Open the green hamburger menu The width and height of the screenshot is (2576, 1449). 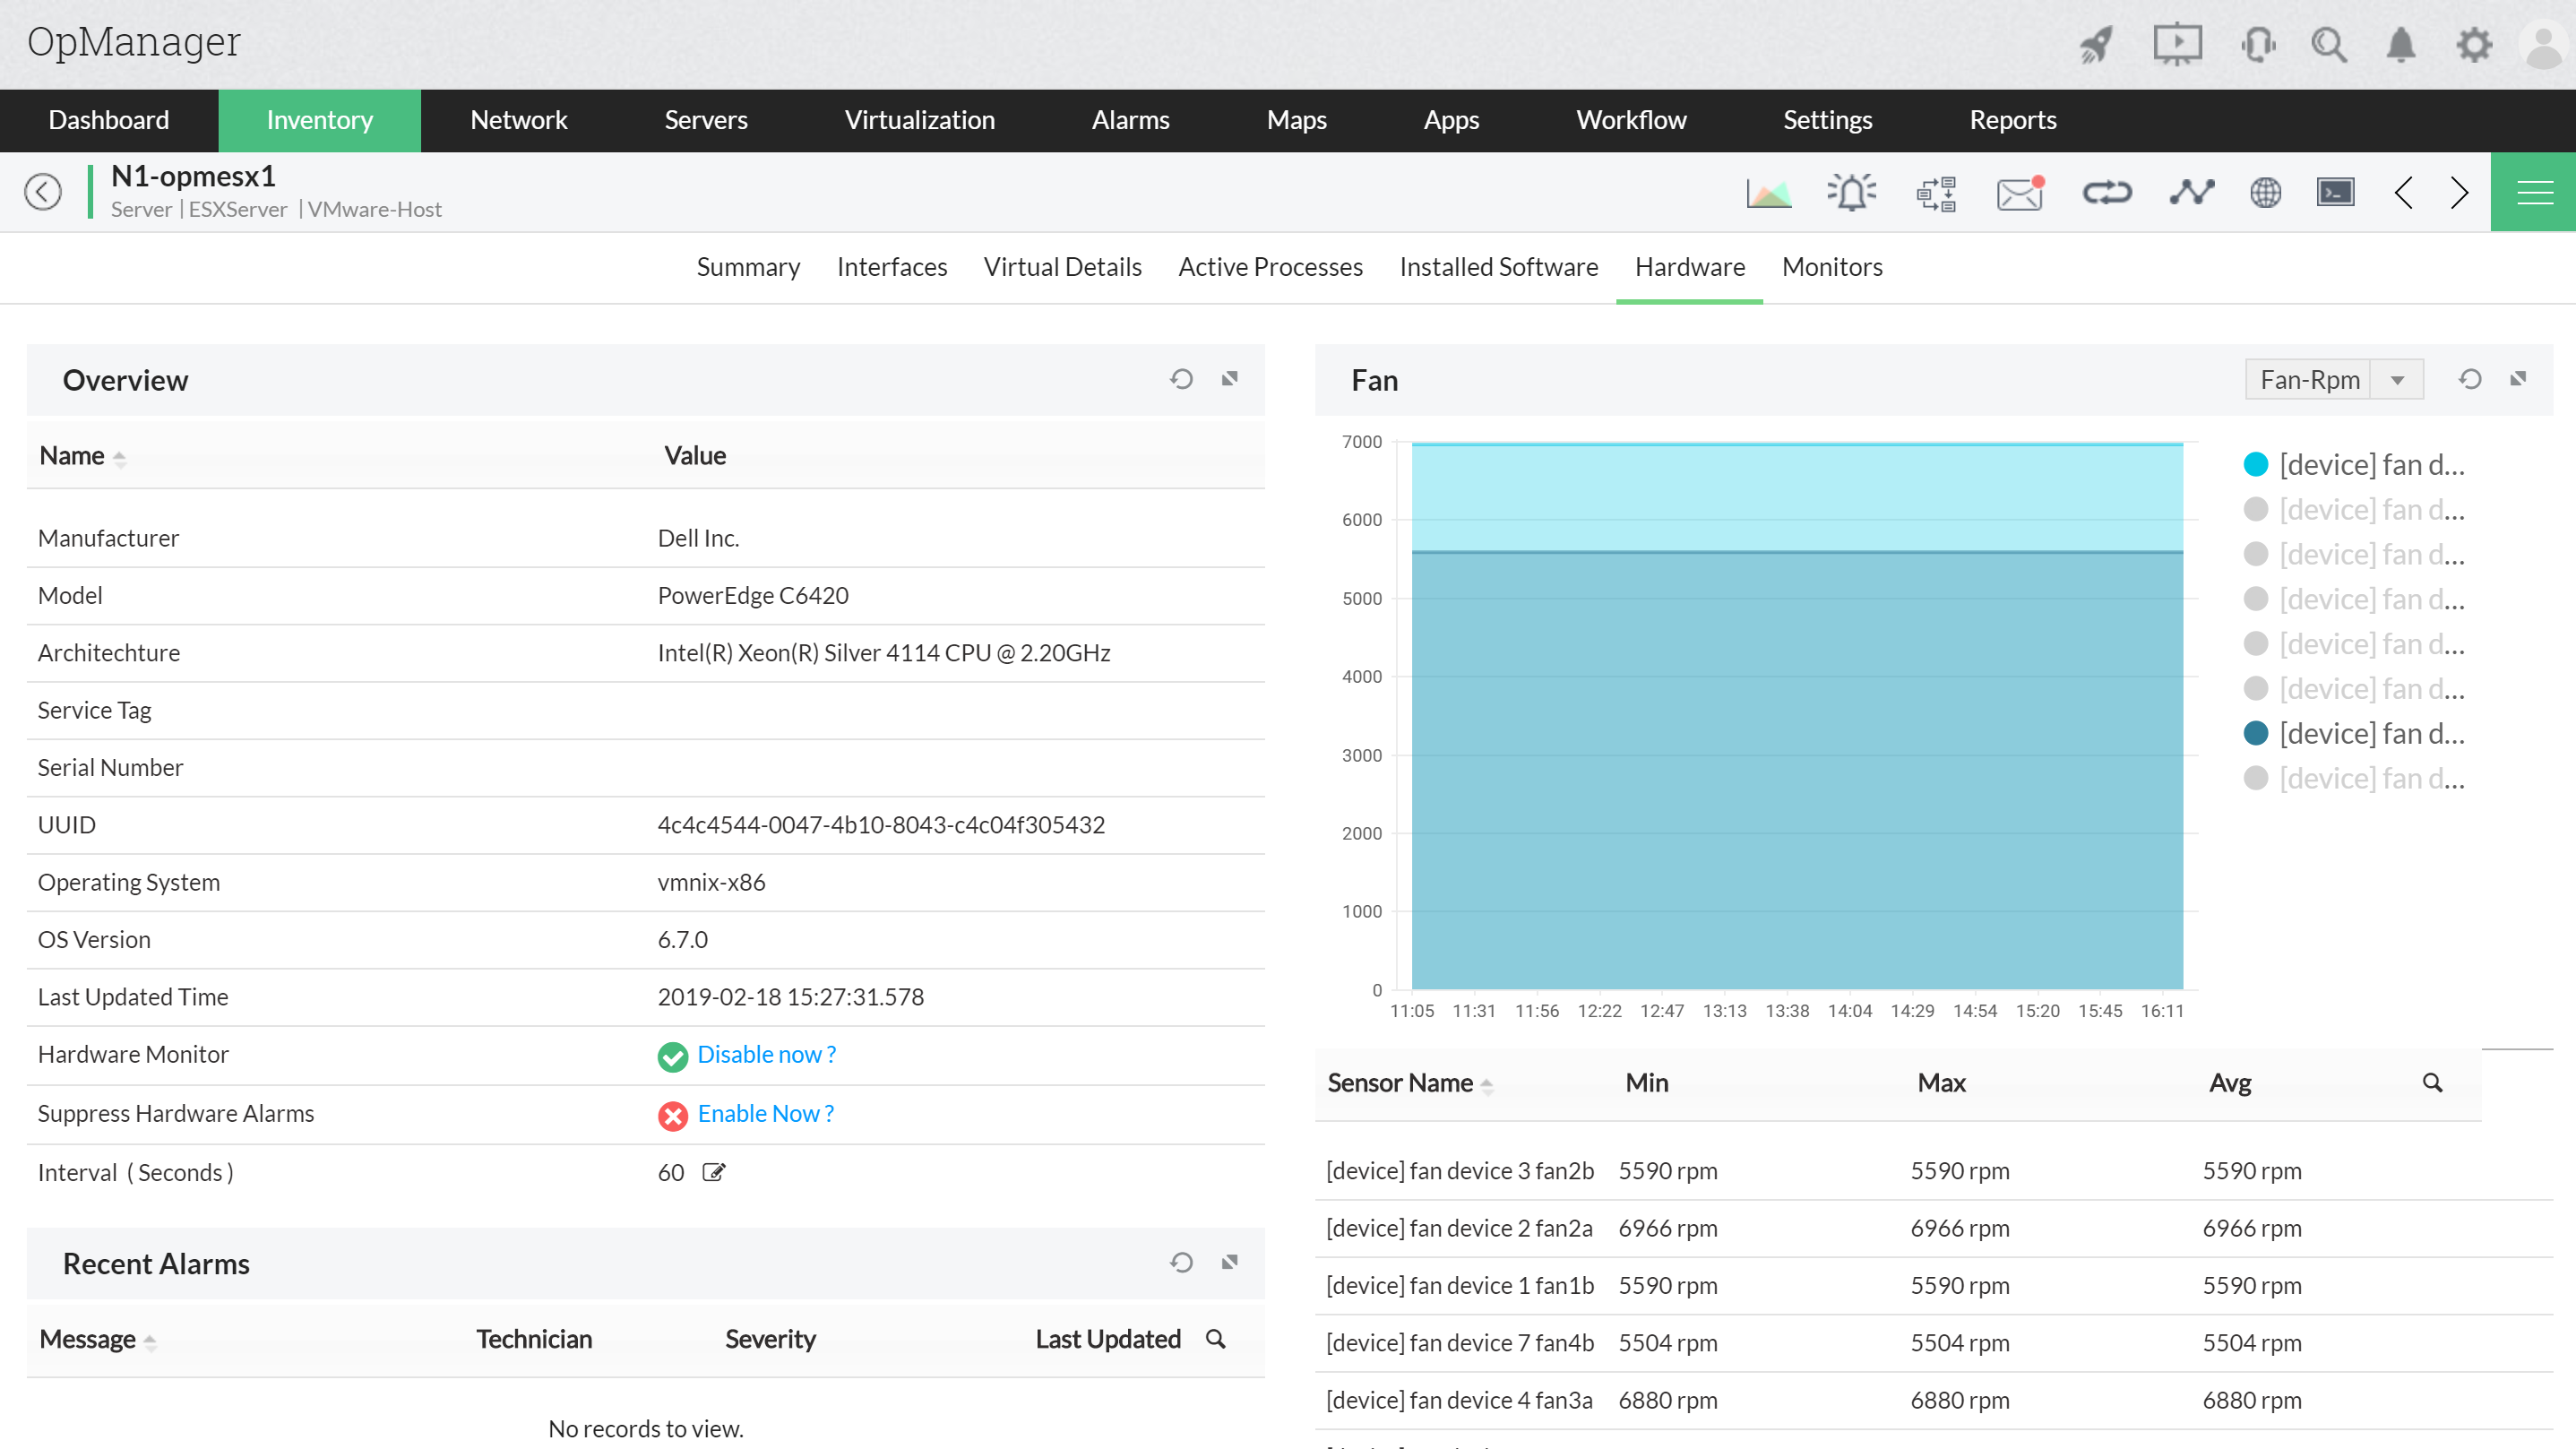pos(2534,192)
